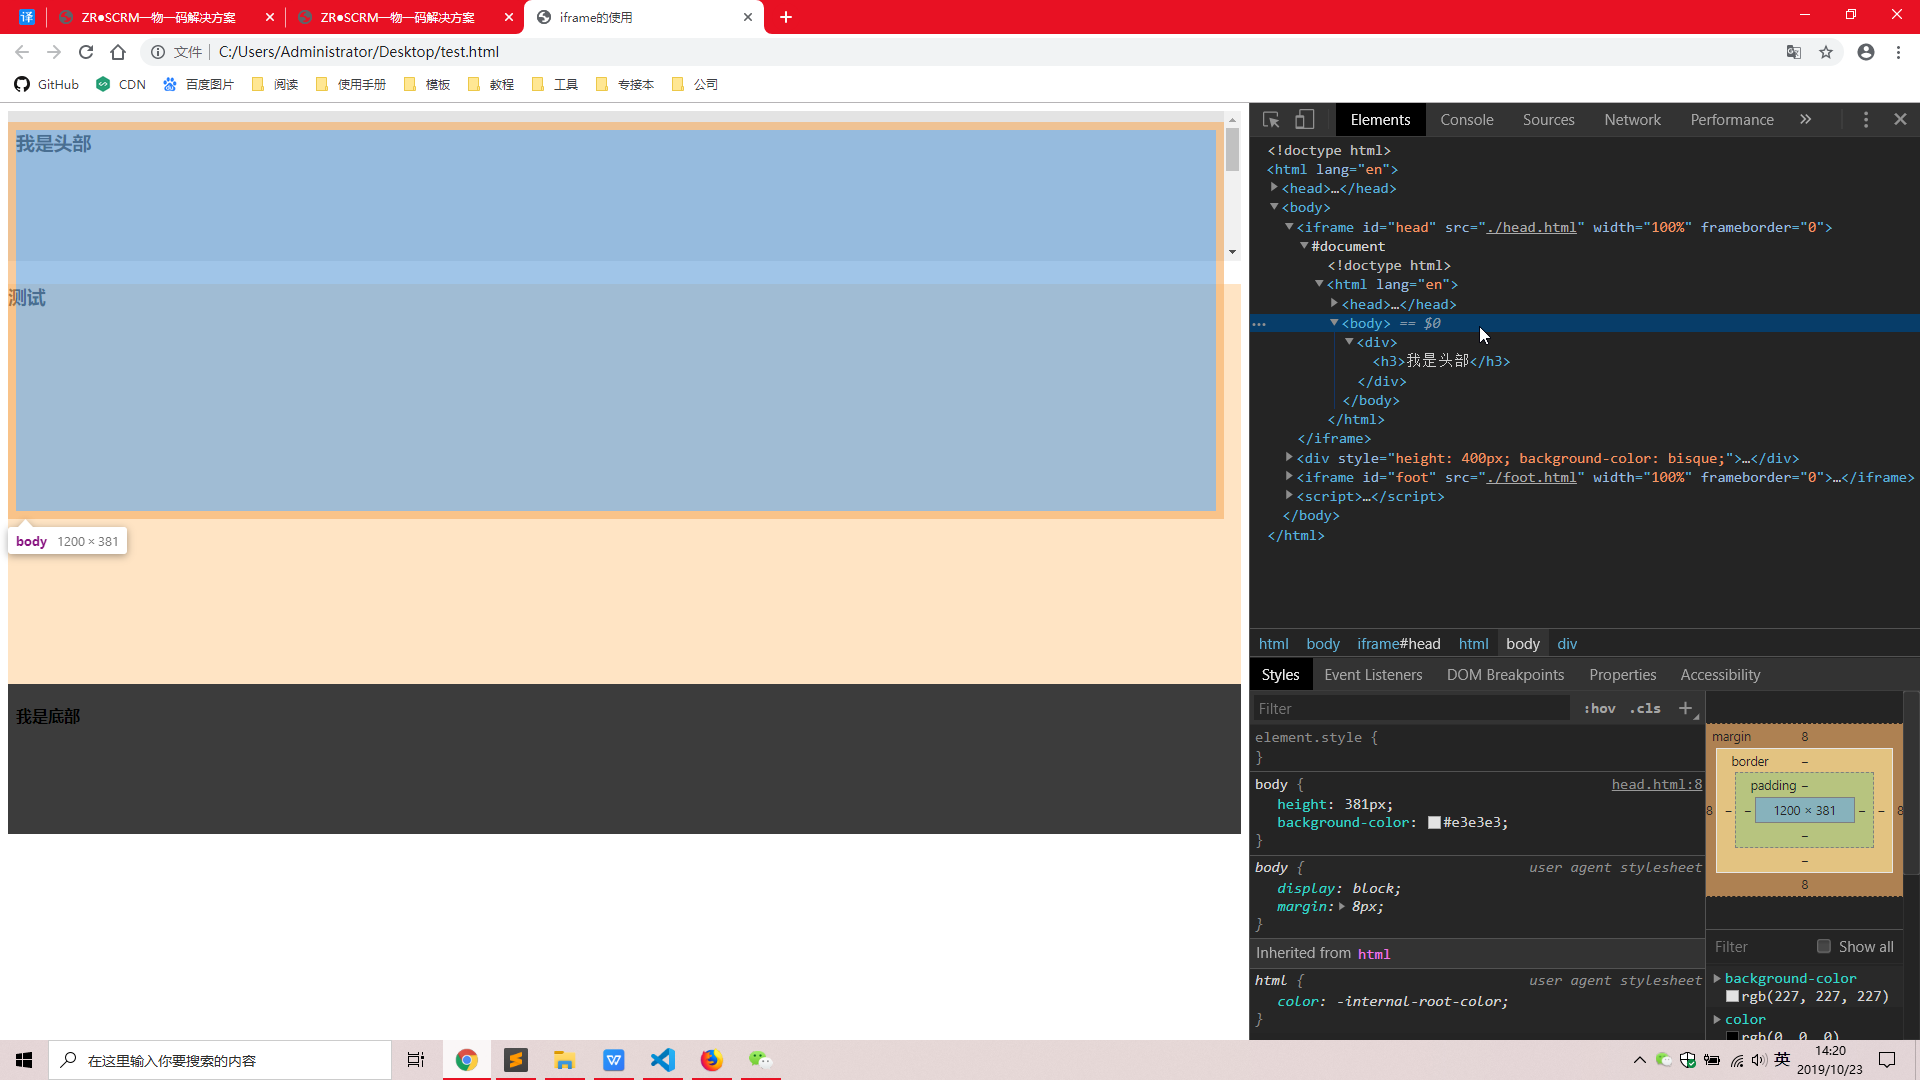The image size is (1920, 1080).
Task: Click the inspect element picker icon
Action: pyautogui.click(x=1271, y=120)
